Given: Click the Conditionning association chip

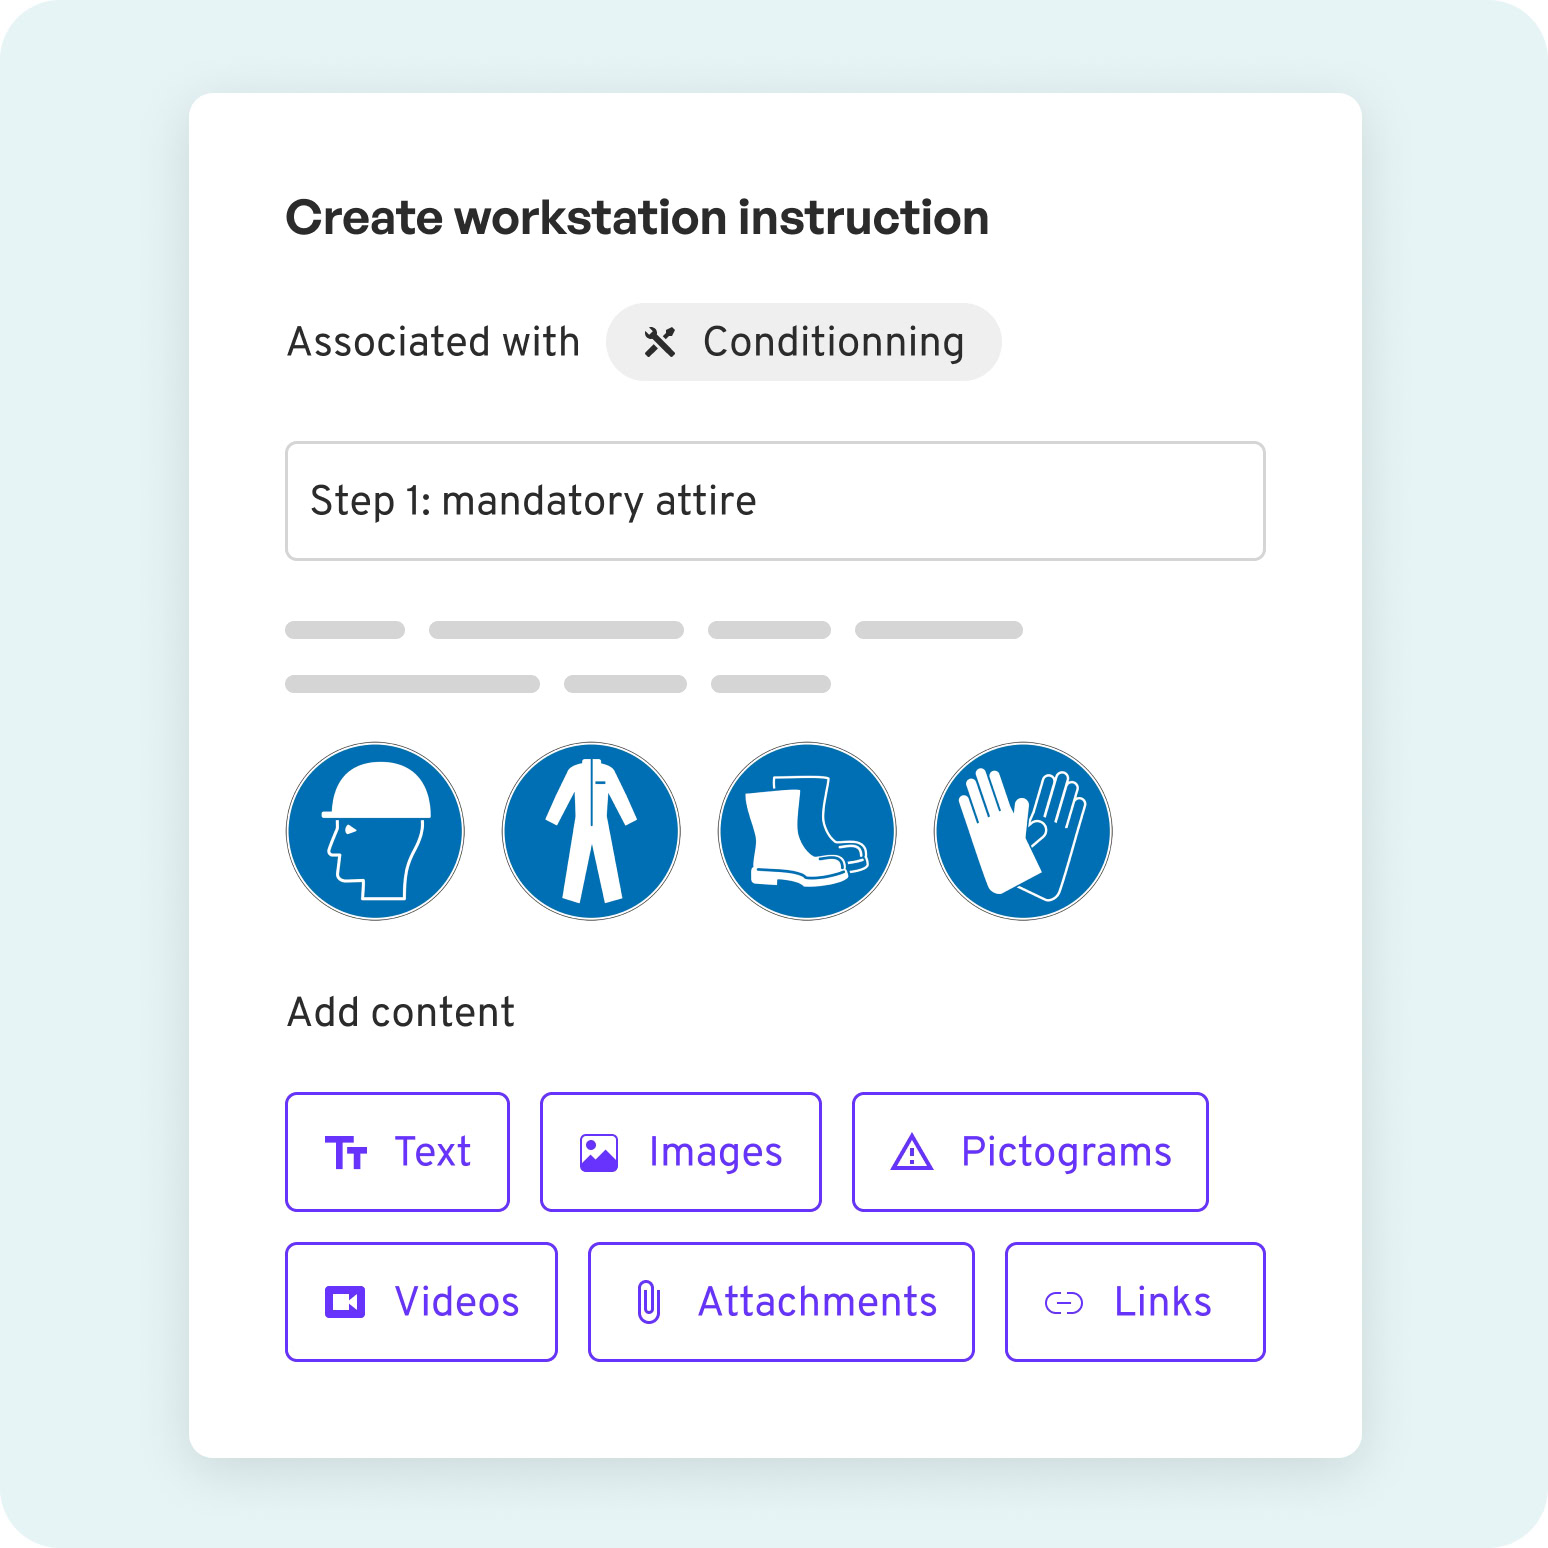Looking at the screenshot, I should pyautogui.click(x=803, y=342).
